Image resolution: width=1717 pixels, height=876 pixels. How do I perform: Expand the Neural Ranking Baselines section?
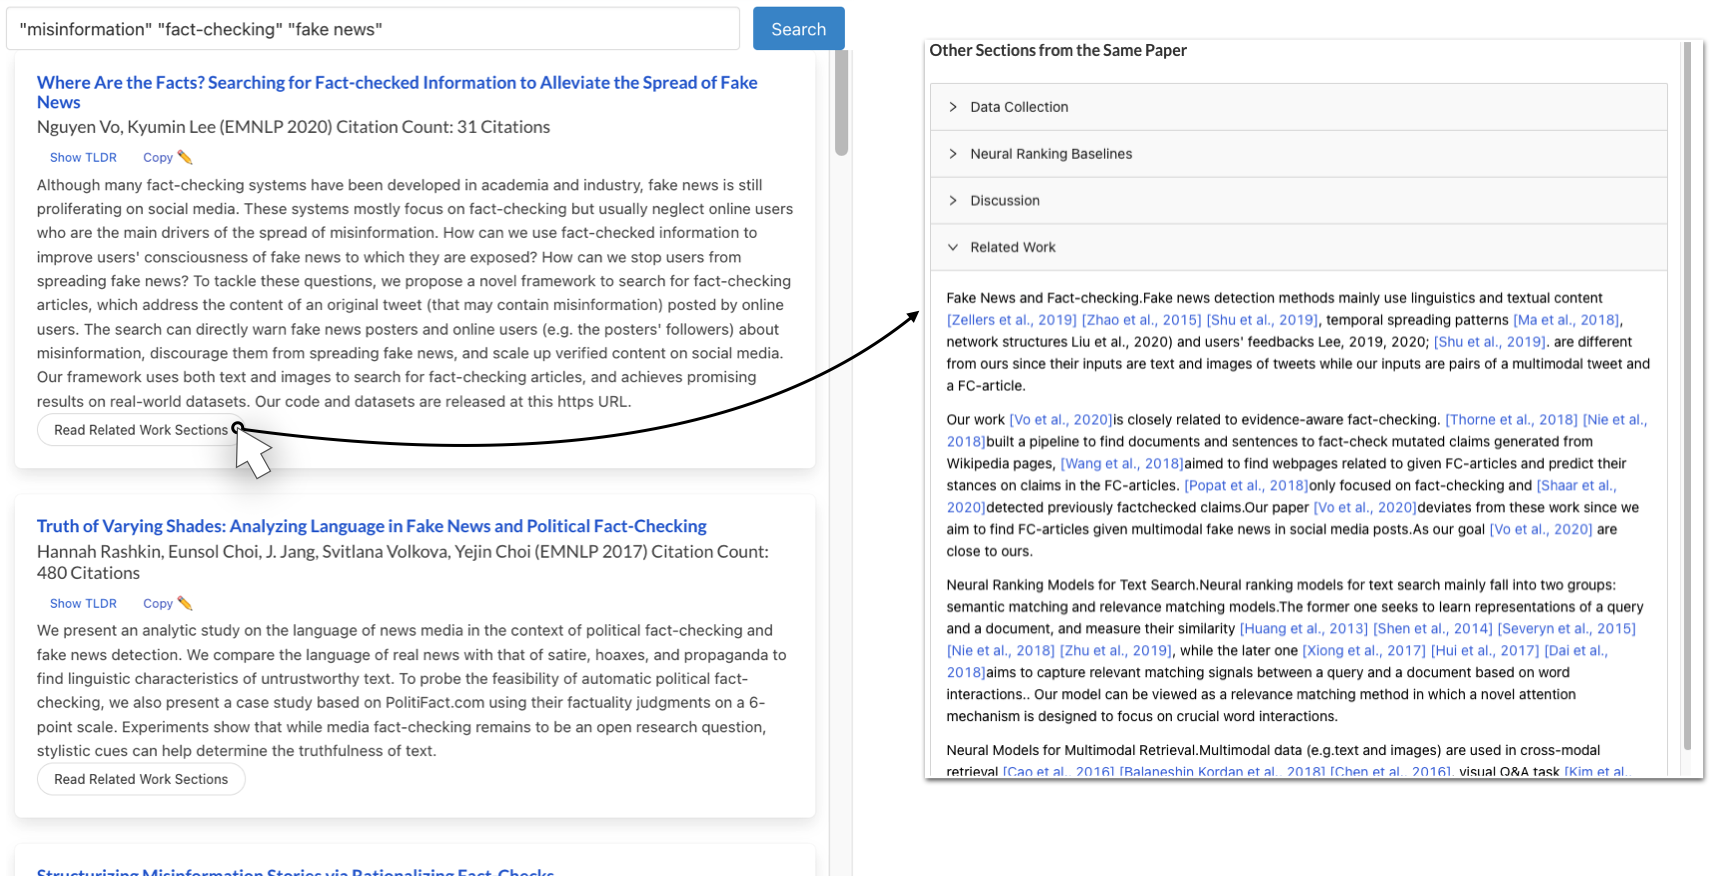pos(1050,154)
